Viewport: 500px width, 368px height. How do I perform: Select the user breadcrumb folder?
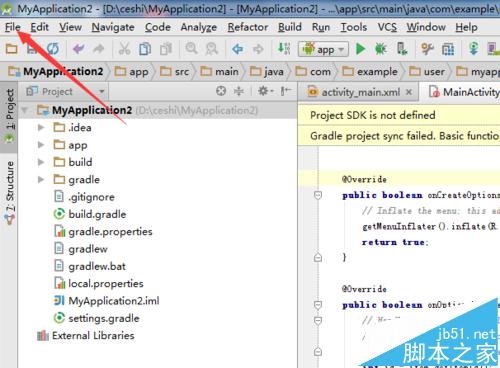427,71
